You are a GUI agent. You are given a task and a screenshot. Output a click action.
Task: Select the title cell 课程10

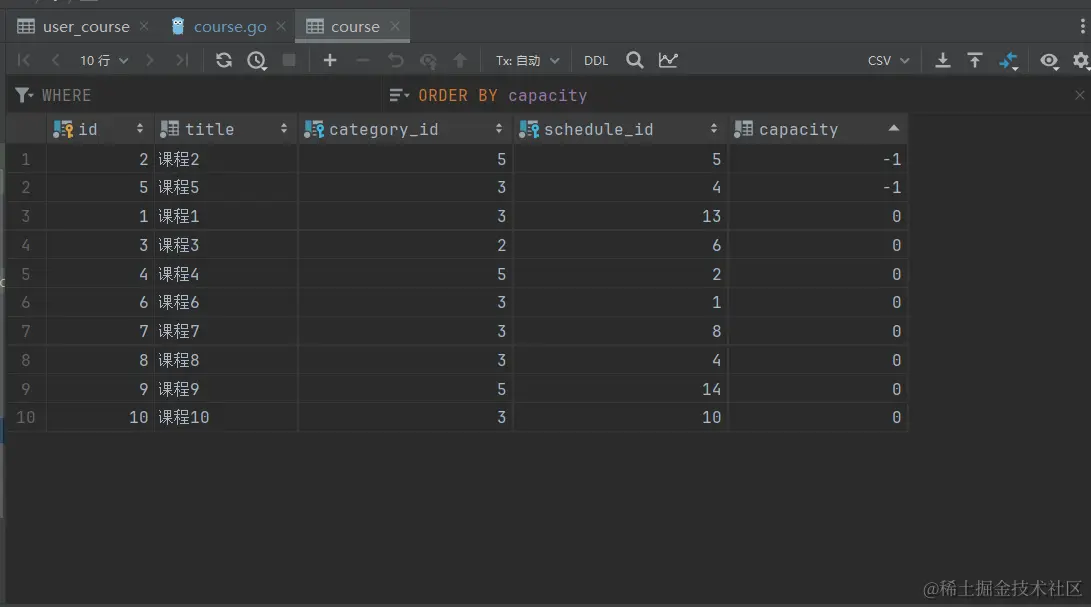pos(225,417)
